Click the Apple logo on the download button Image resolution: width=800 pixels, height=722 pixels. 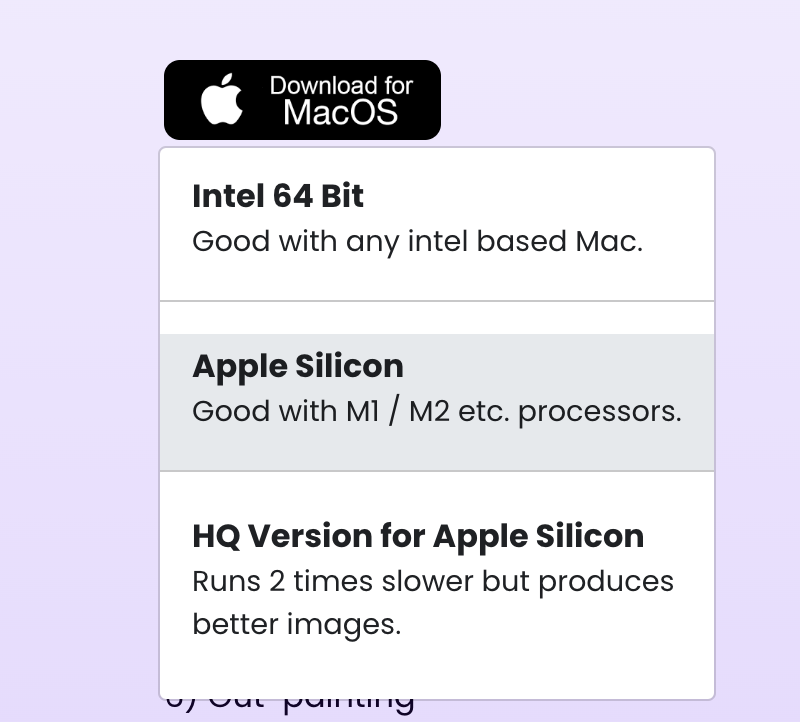click(222, 99)
